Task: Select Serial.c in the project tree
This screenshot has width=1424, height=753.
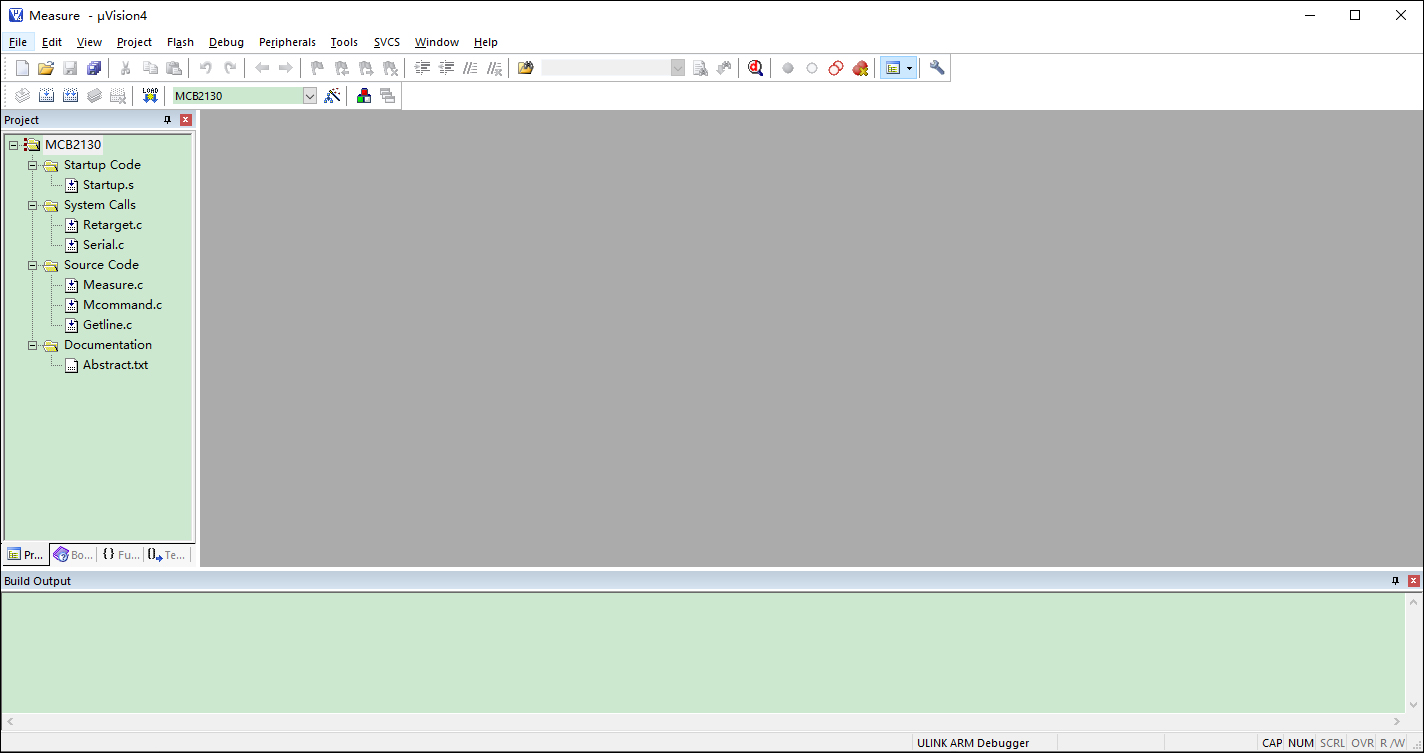Action: coord(103,245)
